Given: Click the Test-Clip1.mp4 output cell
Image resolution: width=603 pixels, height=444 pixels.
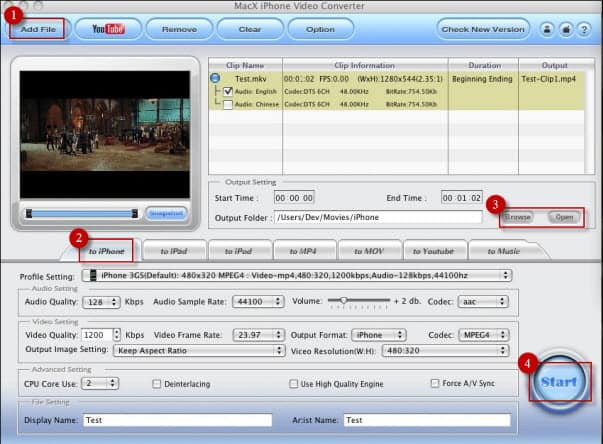Looking at the screenshot, I should click(x=549, y=79).
